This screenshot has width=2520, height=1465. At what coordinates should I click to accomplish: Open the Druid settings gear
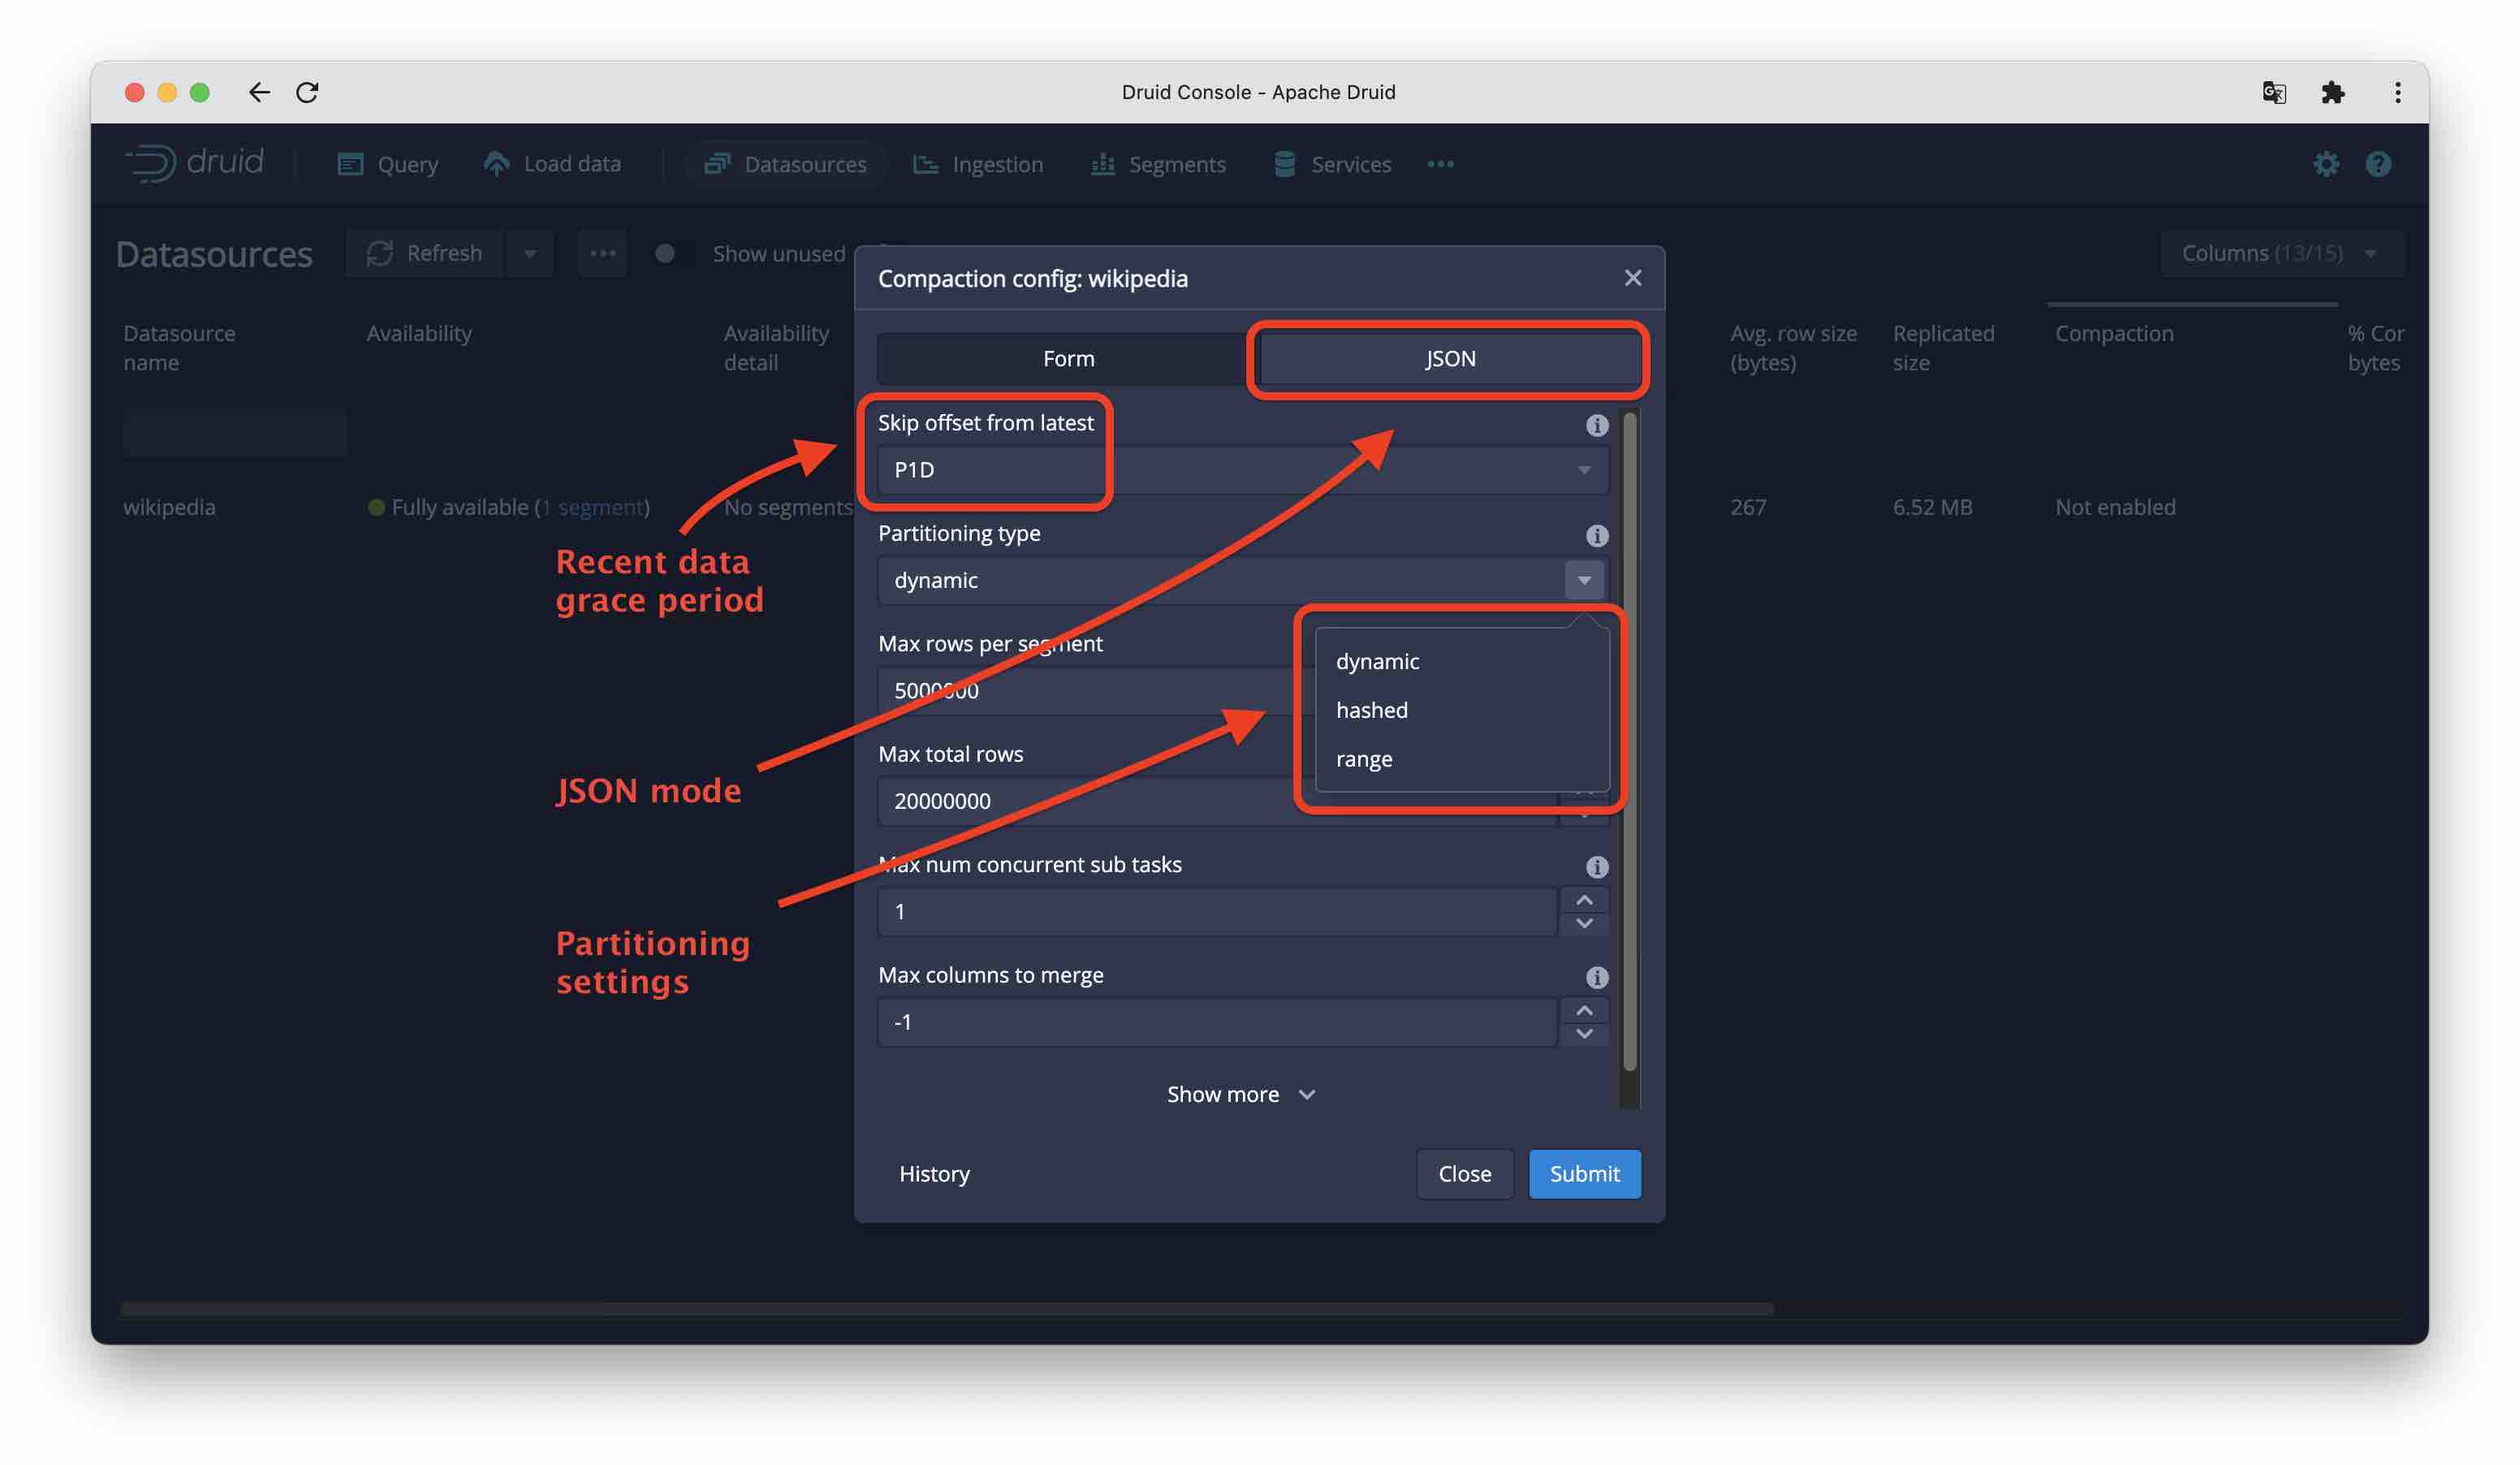point(2327,164)
